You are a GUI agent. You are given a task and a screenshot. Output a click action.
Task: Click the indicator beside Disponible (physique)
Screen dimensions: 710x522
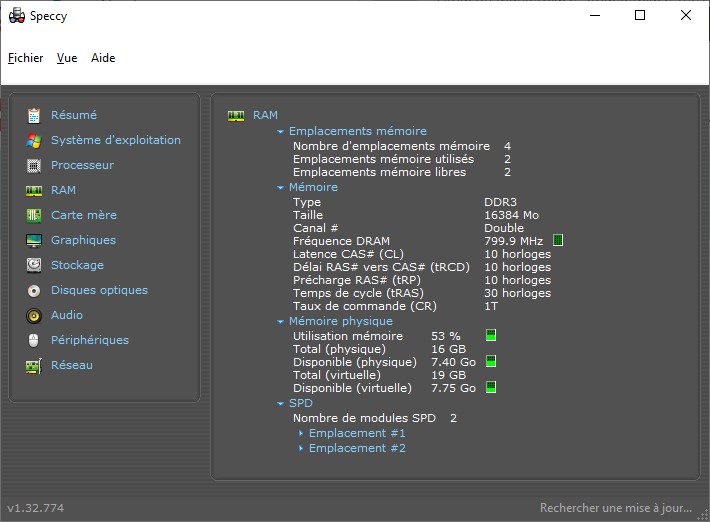click(491, 361)
